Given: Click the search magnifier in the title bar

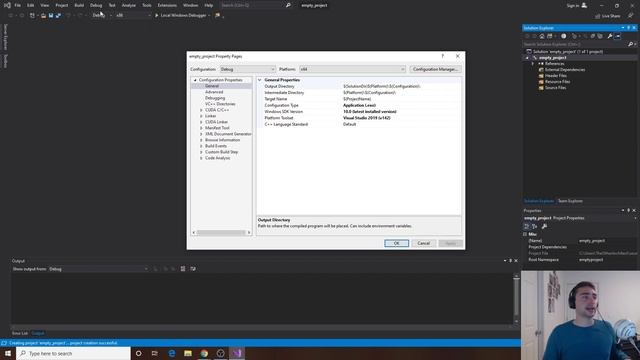Looking at the screenshot, I should point(288,5).
